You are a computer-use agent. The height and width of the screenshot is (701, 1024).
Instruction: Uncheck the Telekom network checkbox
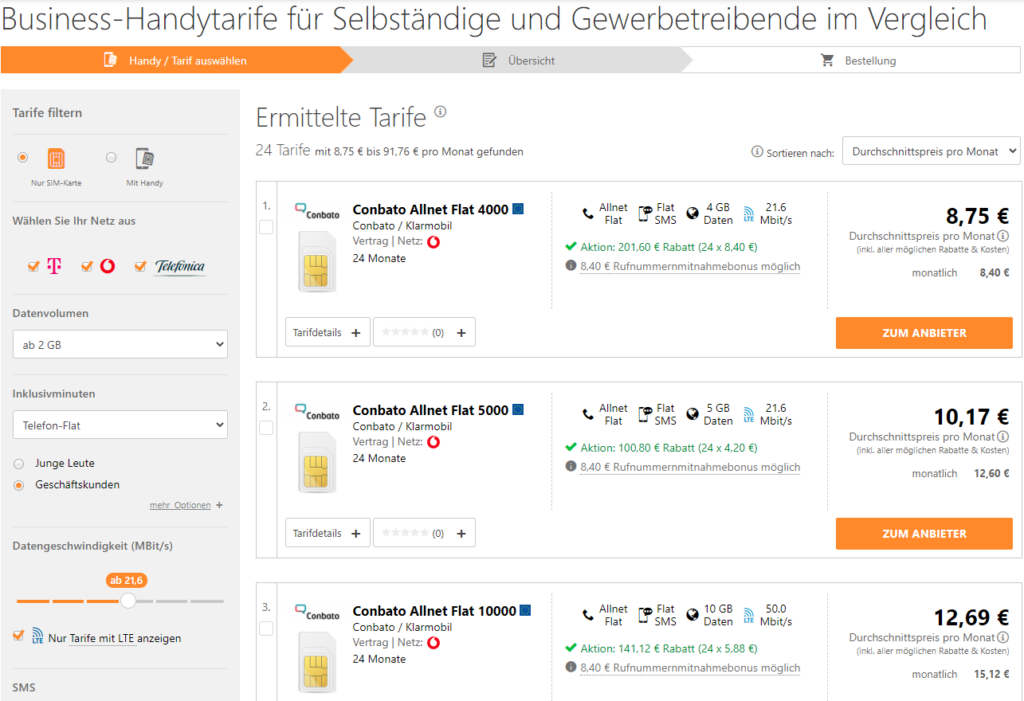(x=33, y=266)
